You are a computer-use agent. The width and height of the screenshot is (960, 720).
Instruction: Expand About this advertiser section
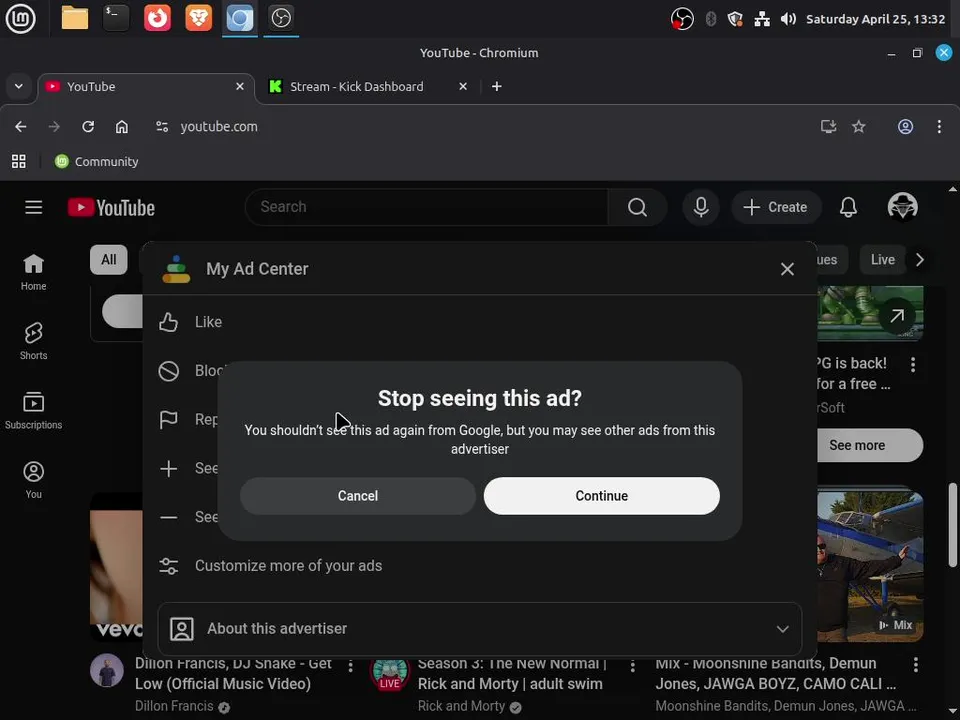(480, 629)
